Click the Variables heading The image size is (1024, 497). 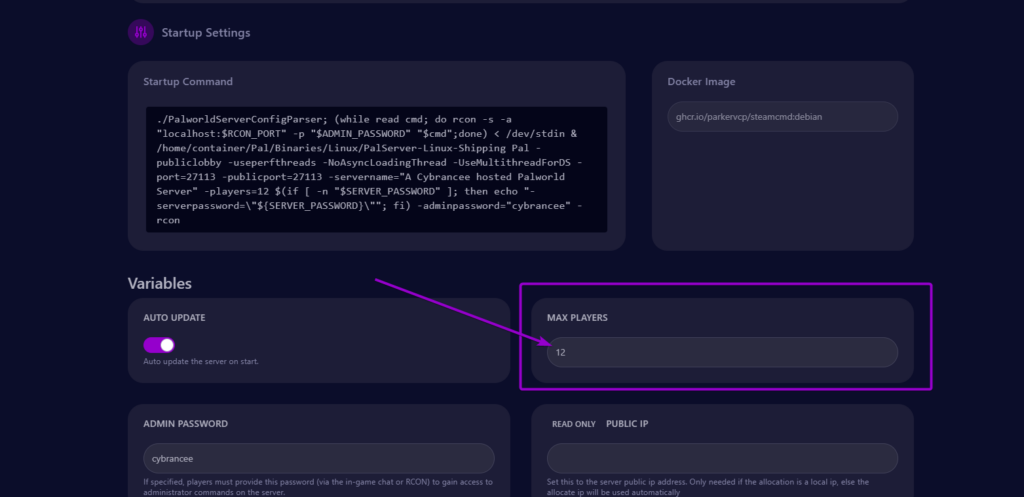(x=160, y=283)
